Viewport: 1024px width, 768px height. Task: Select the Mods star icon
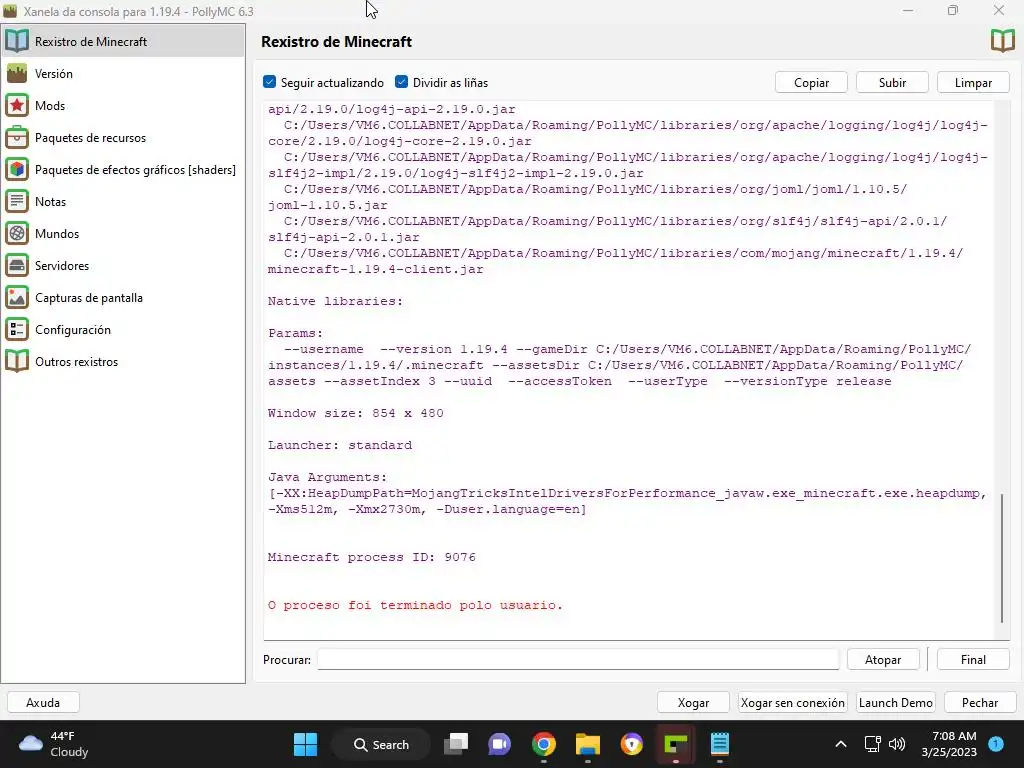tap(17, 105)
